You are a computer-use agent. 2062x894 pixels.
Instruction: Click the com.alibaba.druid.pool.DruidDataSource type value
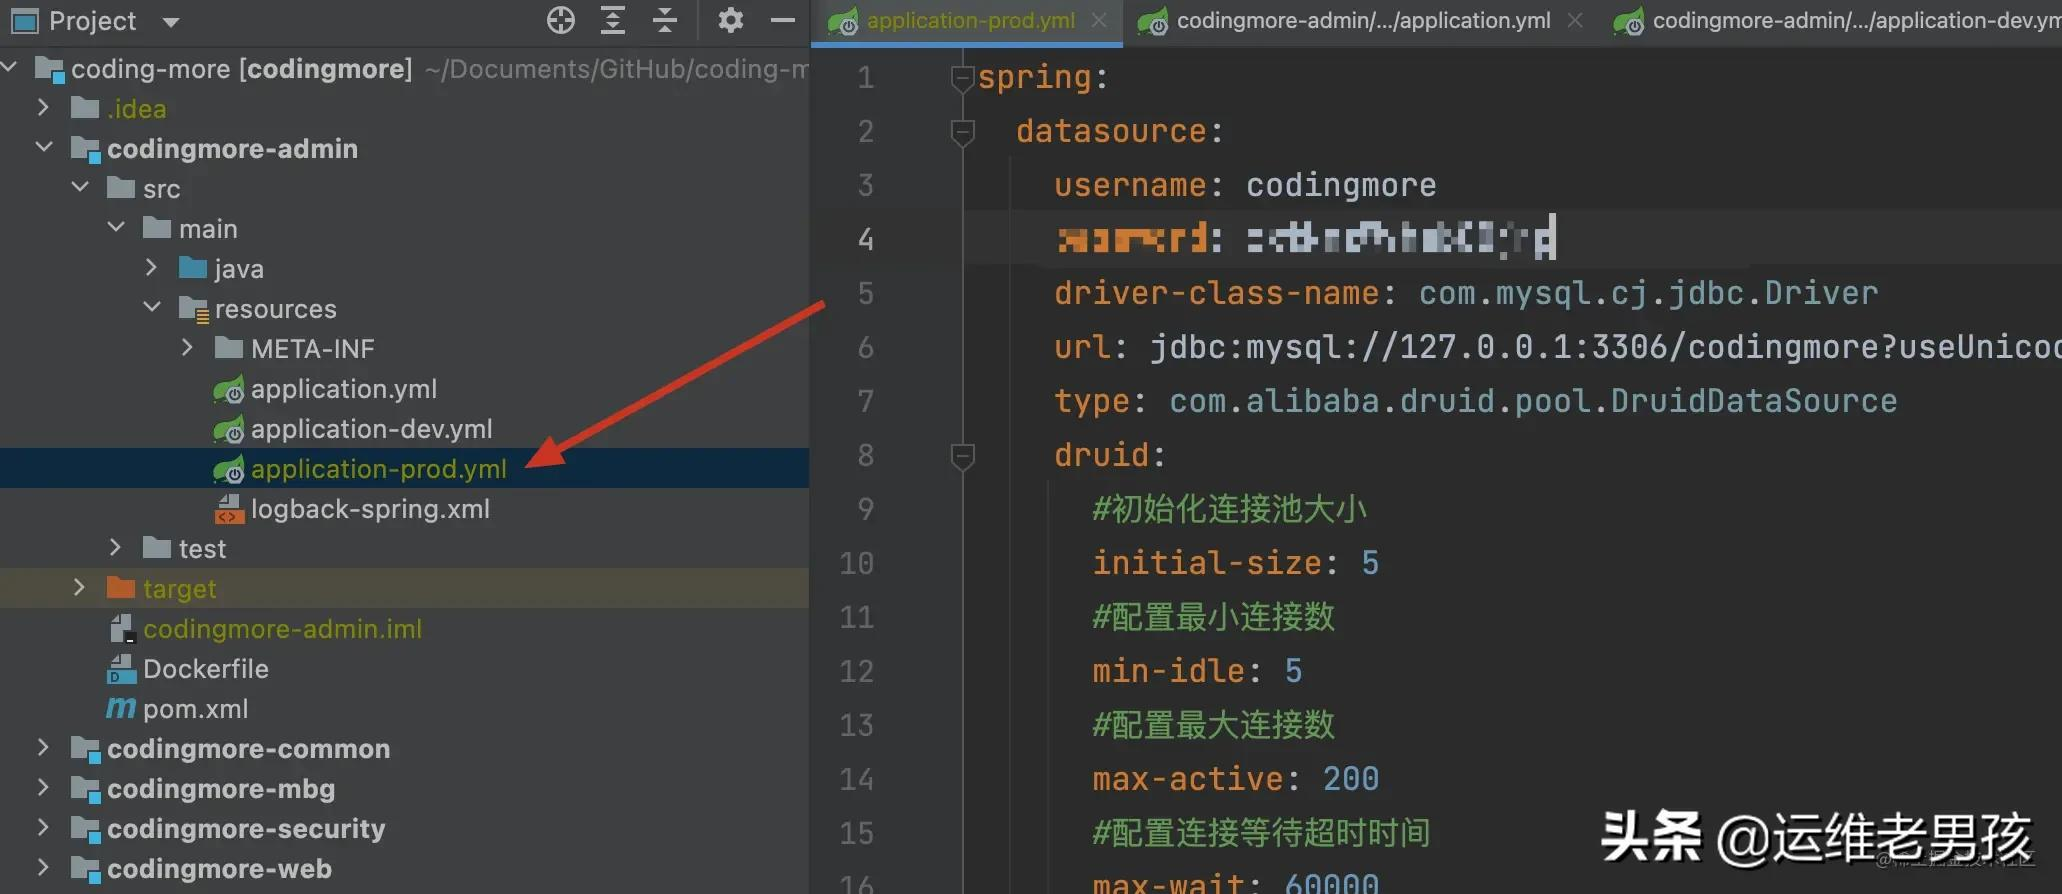(x=1533, y=401)
